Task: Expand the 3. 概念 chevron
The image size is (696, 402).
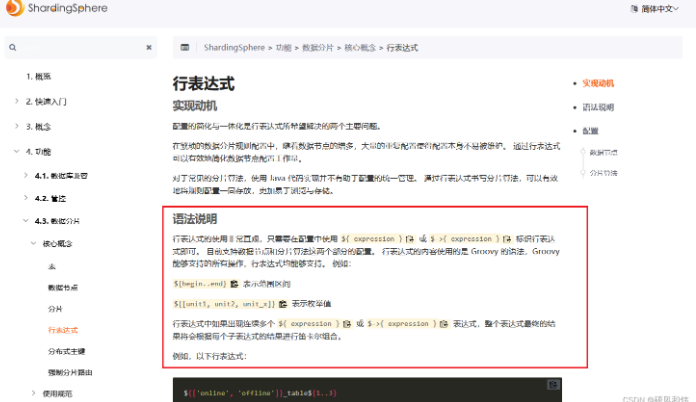Action: pyautogui.click(x=17, y=126)
